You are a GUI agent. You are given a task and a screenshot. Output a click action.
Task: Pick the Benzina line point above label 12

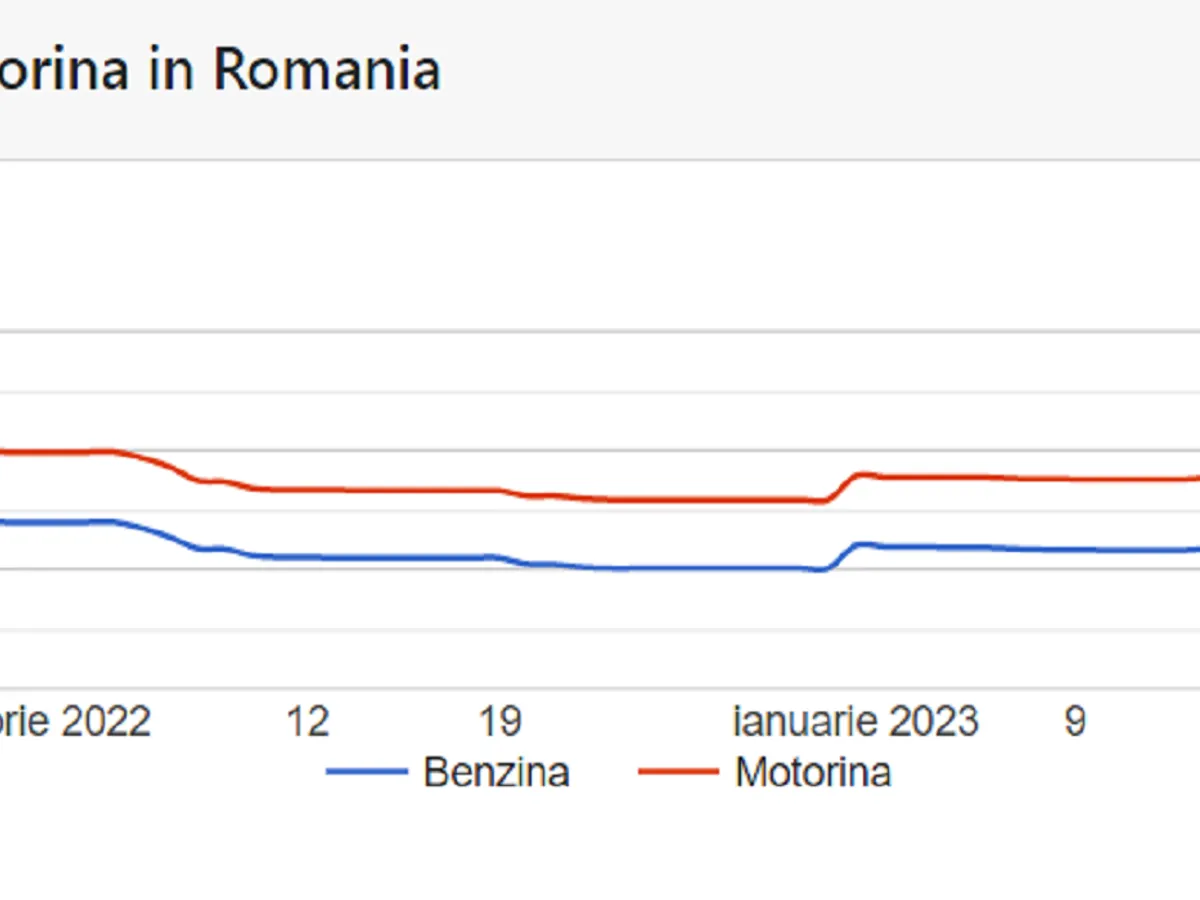[307, 557]
